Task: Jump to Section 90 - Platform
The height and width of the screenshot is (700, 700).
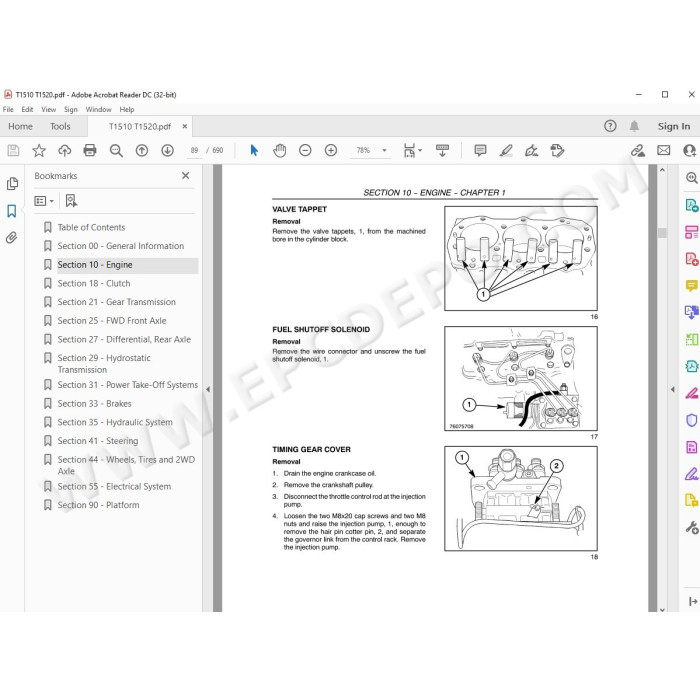Action: tap(98, 505)
